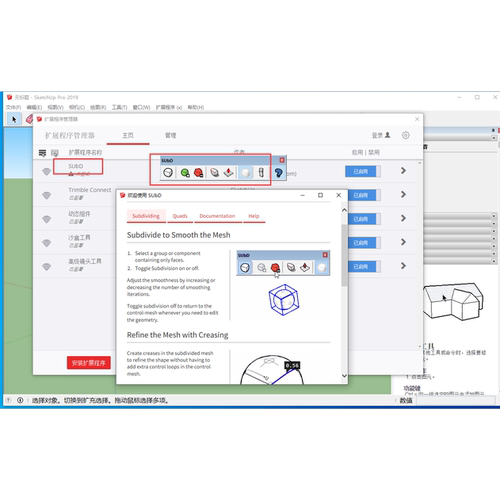Open the 编辑(E) menu
The image size is (500, 500).
(x=34, y=107)
